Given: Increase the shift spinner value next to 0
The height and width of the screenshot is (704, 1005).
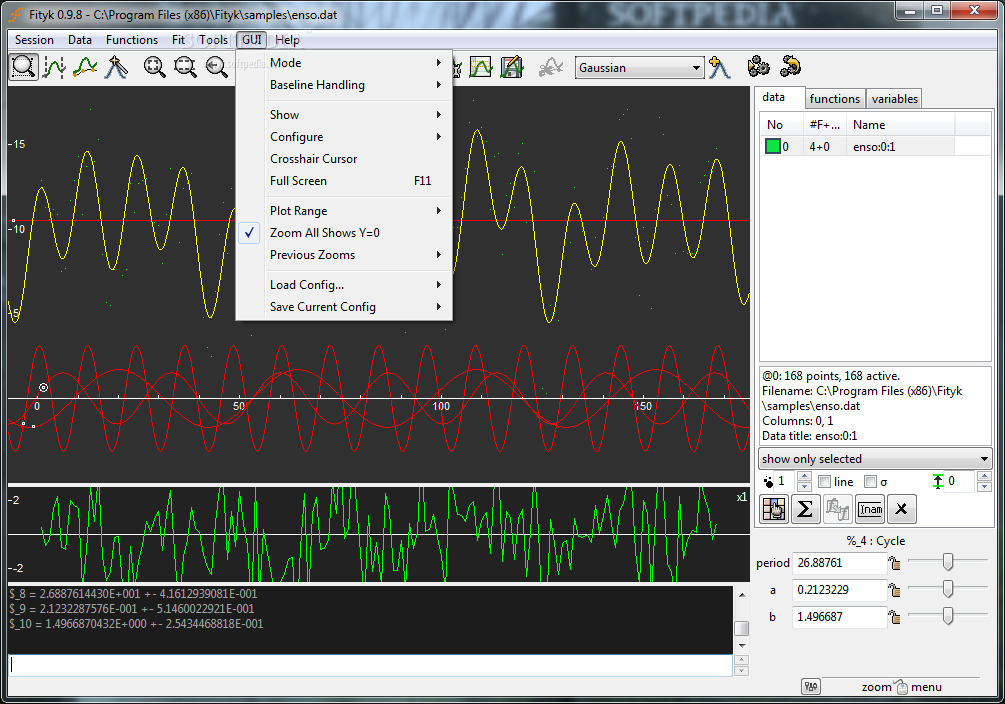Looking at the screenshot, I should 984,476.
